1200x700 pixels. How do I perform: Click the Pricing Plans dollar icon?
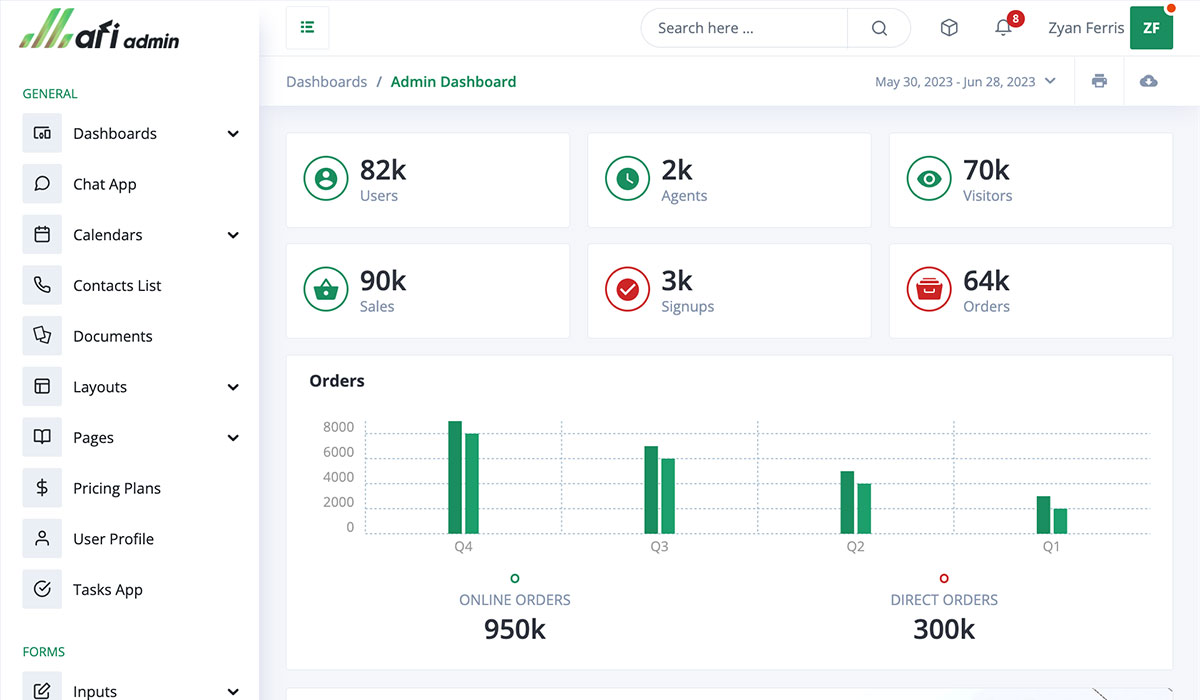(42, 488)
